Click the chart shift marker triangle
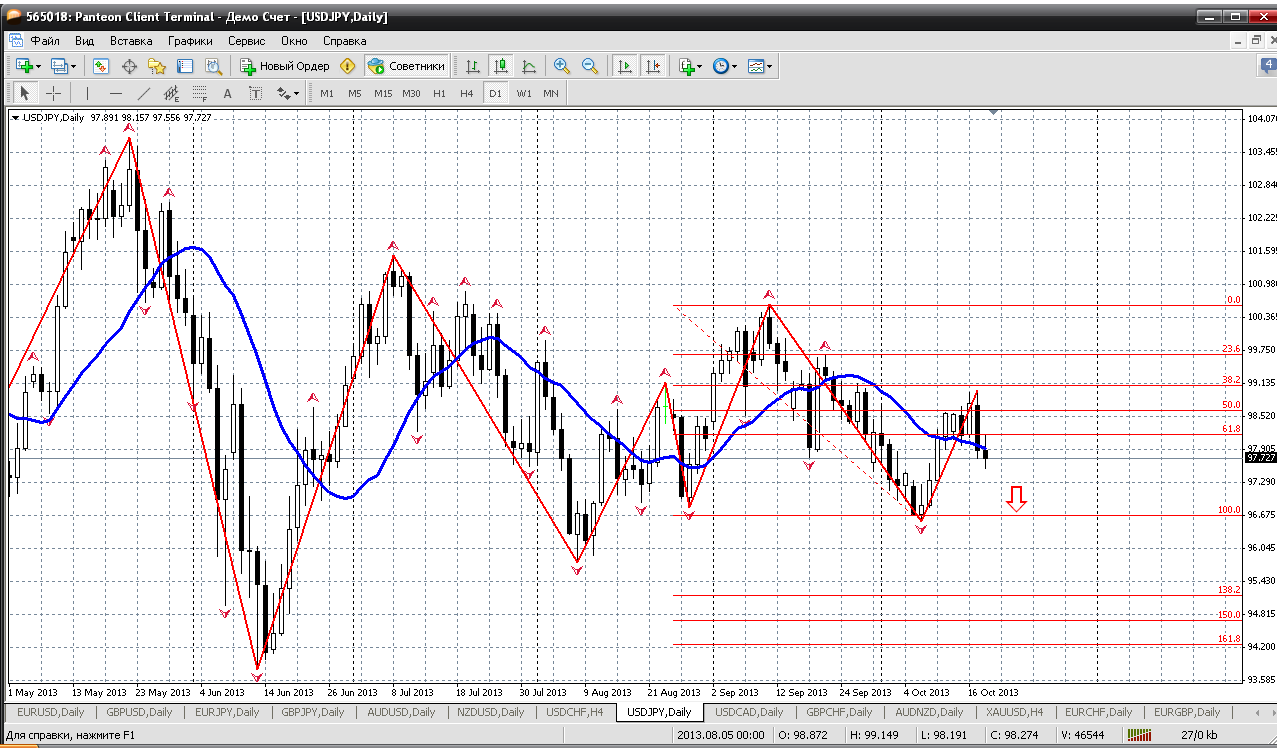 click(993, 112)
